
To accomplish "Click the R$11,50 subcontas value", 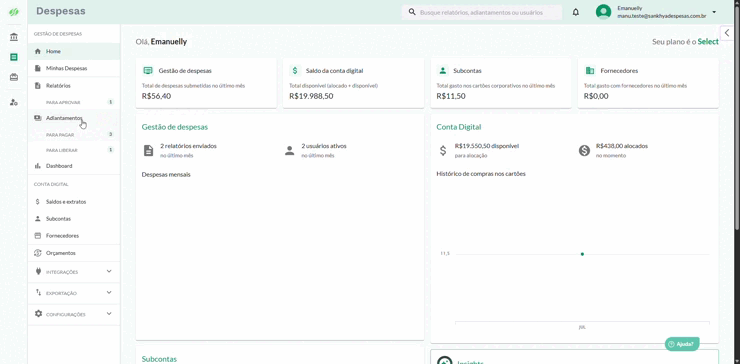I will tap(451, 96).
